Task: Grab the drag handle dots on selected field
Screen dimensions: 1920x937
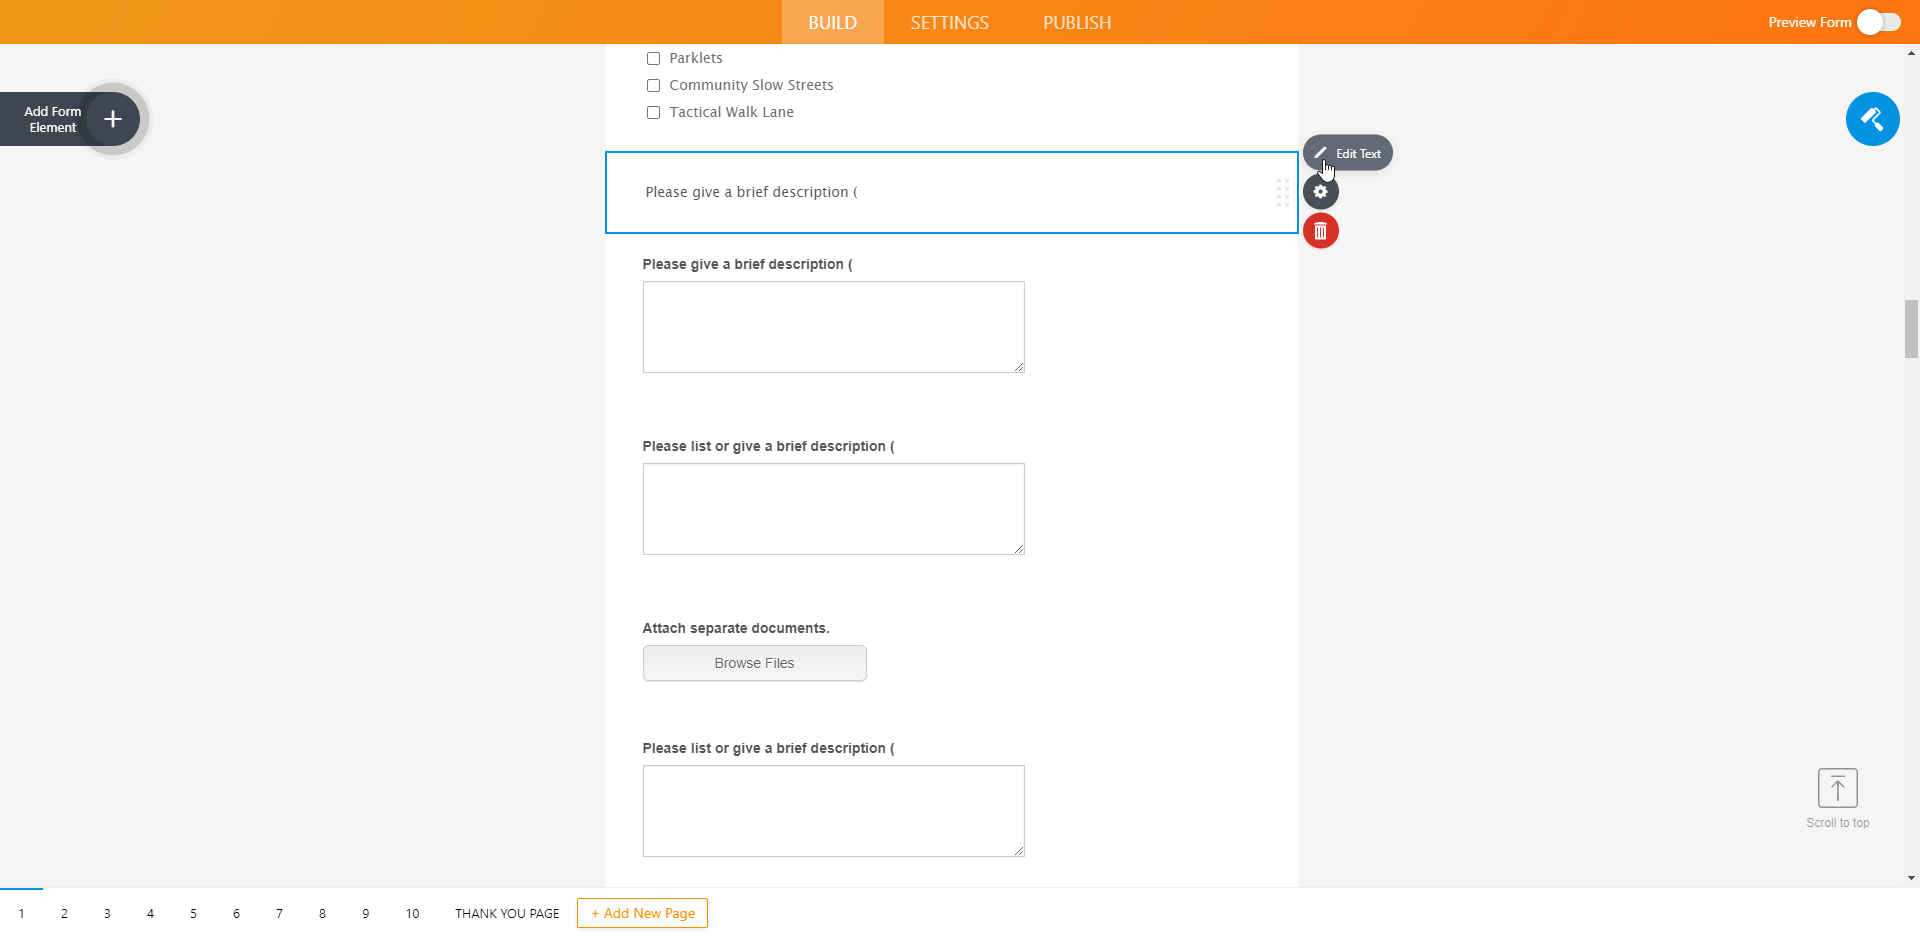Action: point(1282,193)
